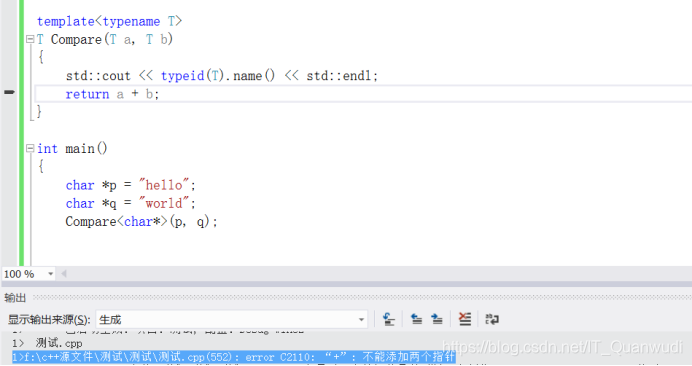The height and width of the screenshot is (366, 692).
Task: Click the bookmark marker in the left margin
Action: click(x=9, y=92)
